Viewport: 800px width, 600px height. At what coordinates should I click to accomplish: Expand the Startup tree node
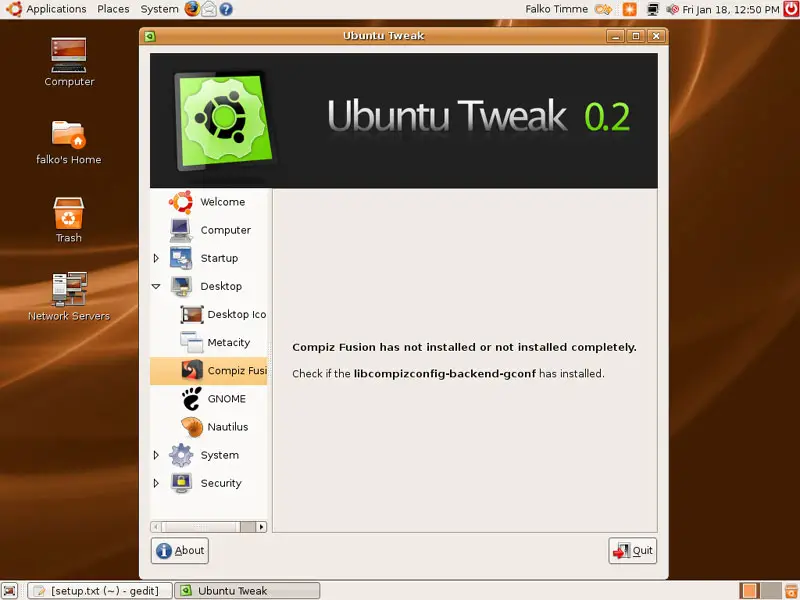click(x=156, y=258)
